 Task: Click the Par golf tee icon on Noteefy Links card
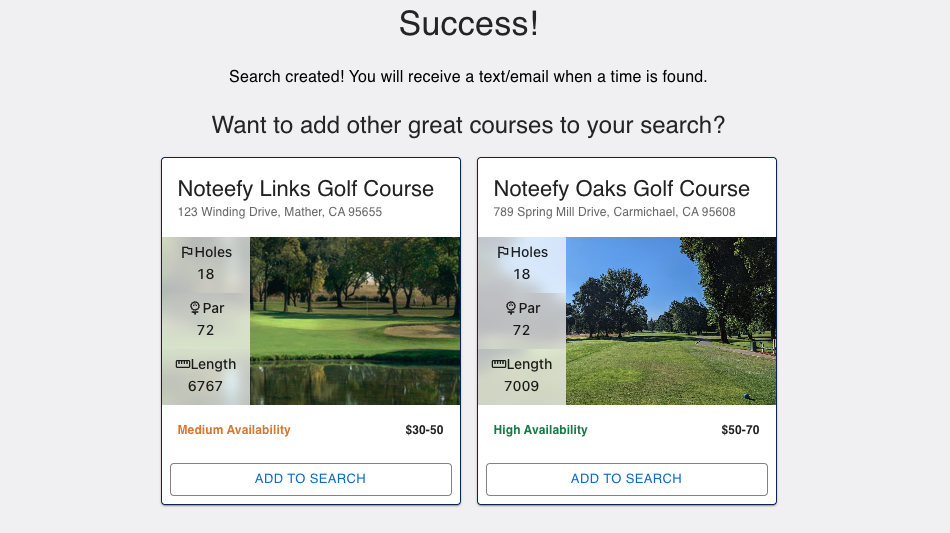pyautogui.click(x=195, y=308)
